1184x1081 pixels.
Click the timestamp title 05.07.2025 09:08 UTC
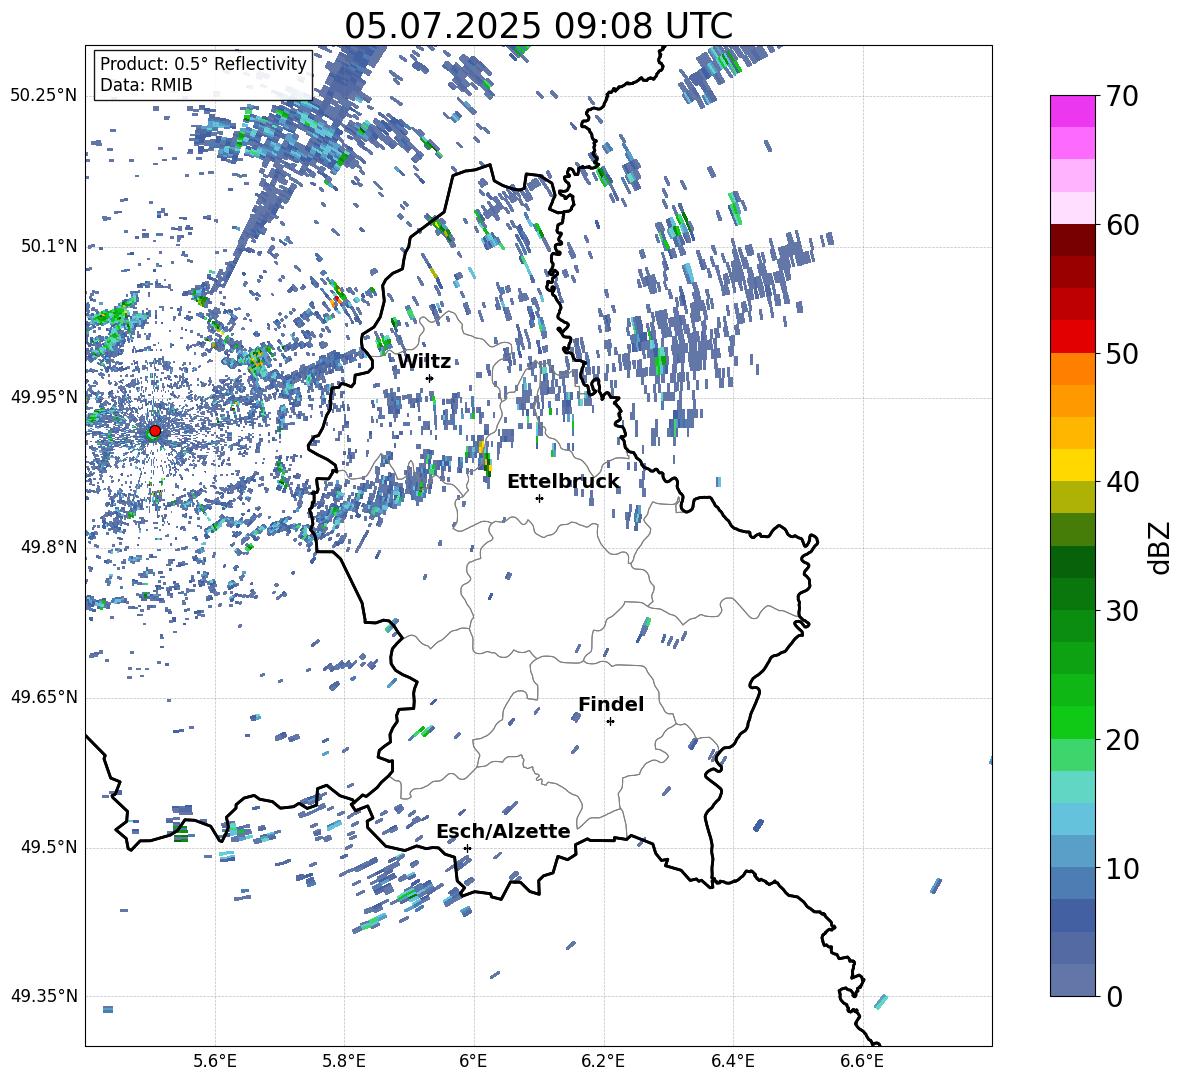(538, 26)
